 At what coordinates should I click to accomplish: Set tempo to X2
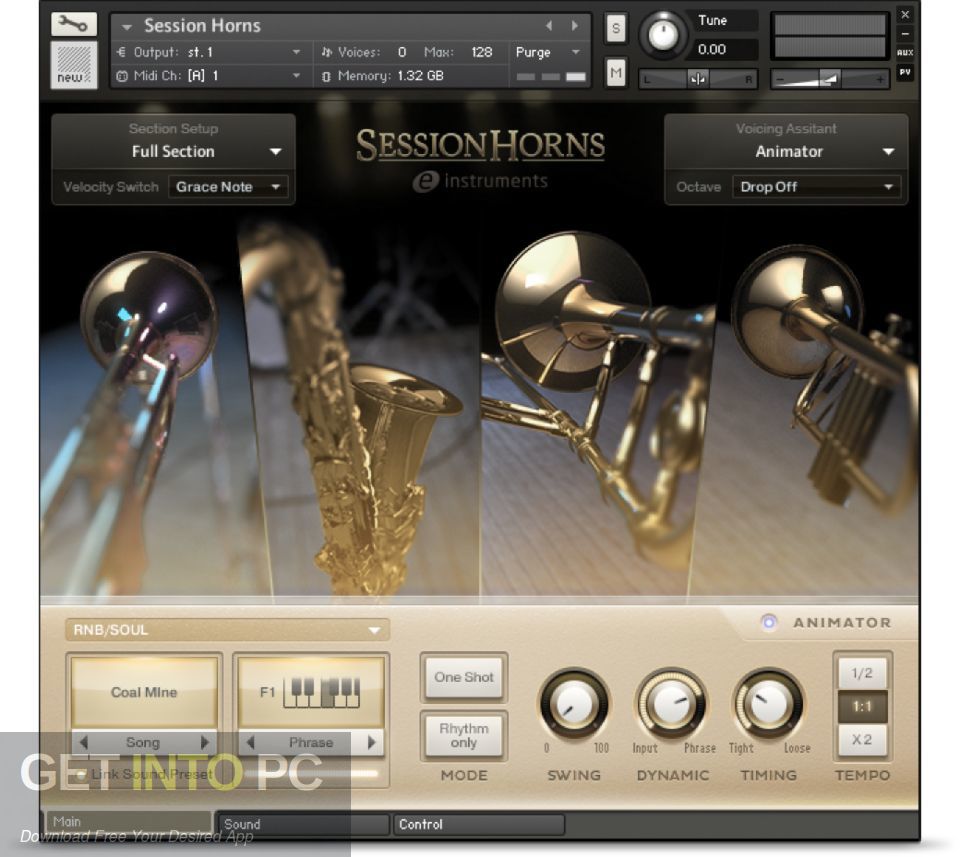(x=861, y=739)
